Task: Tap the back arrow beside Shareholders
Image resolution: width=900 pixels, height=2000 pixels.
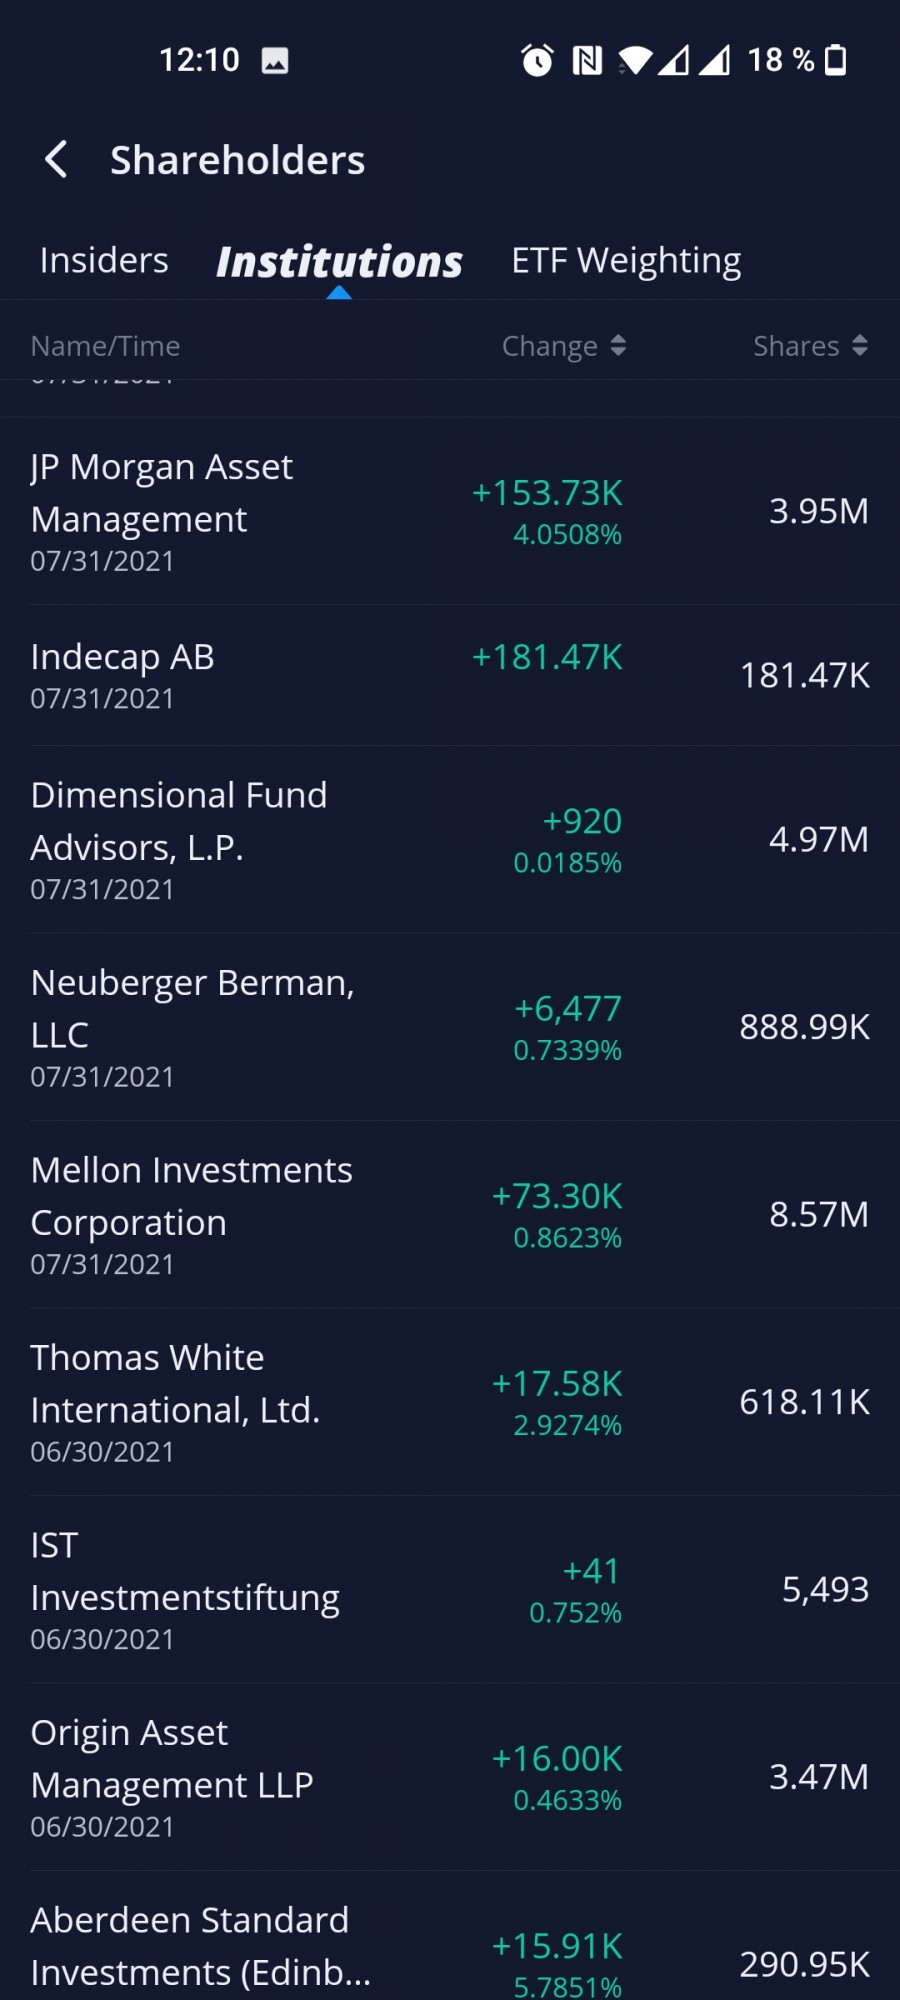Action: [57, 160]
